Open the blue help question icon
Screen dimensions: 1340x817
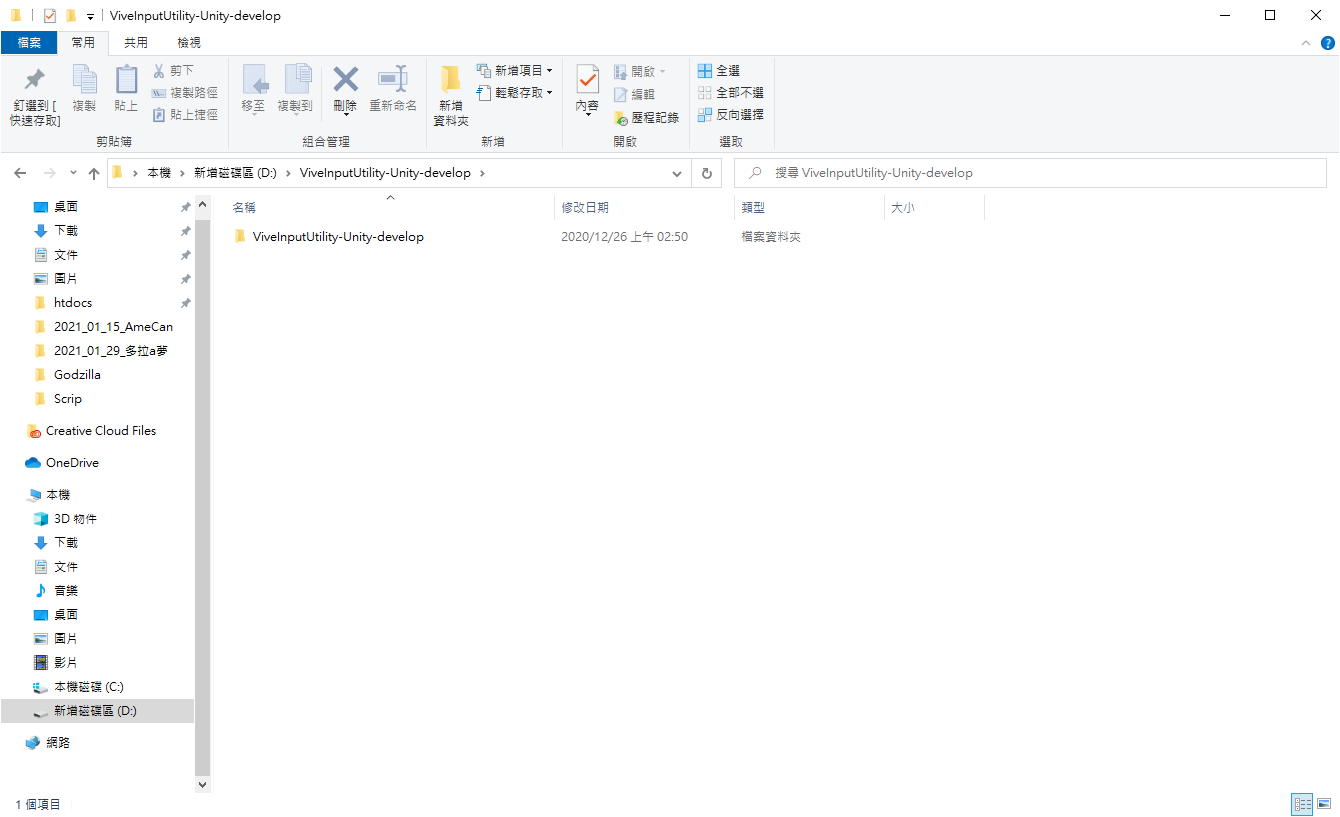pyautogui.click(x=1328, y=43)
